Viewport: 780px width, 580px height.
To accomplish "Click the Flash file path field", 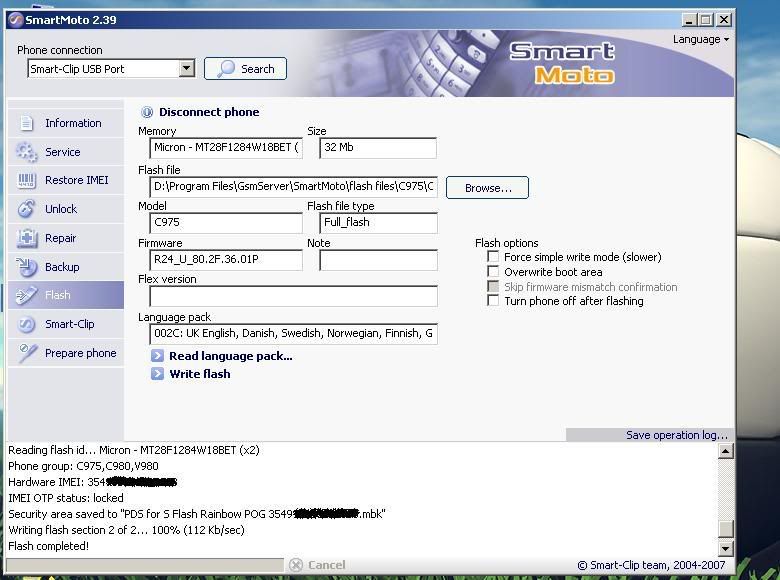I will (x=293, y=187).
